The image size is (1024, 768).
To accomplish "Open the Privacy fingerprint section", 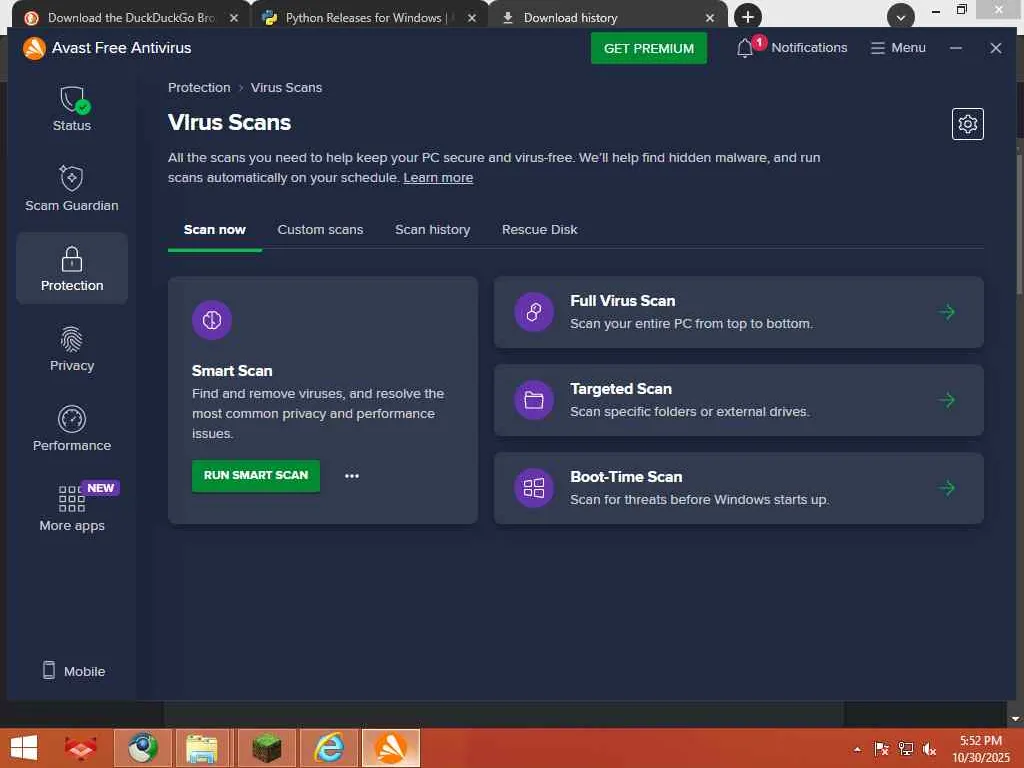I will pyautogui.click(x=72, y=348).
